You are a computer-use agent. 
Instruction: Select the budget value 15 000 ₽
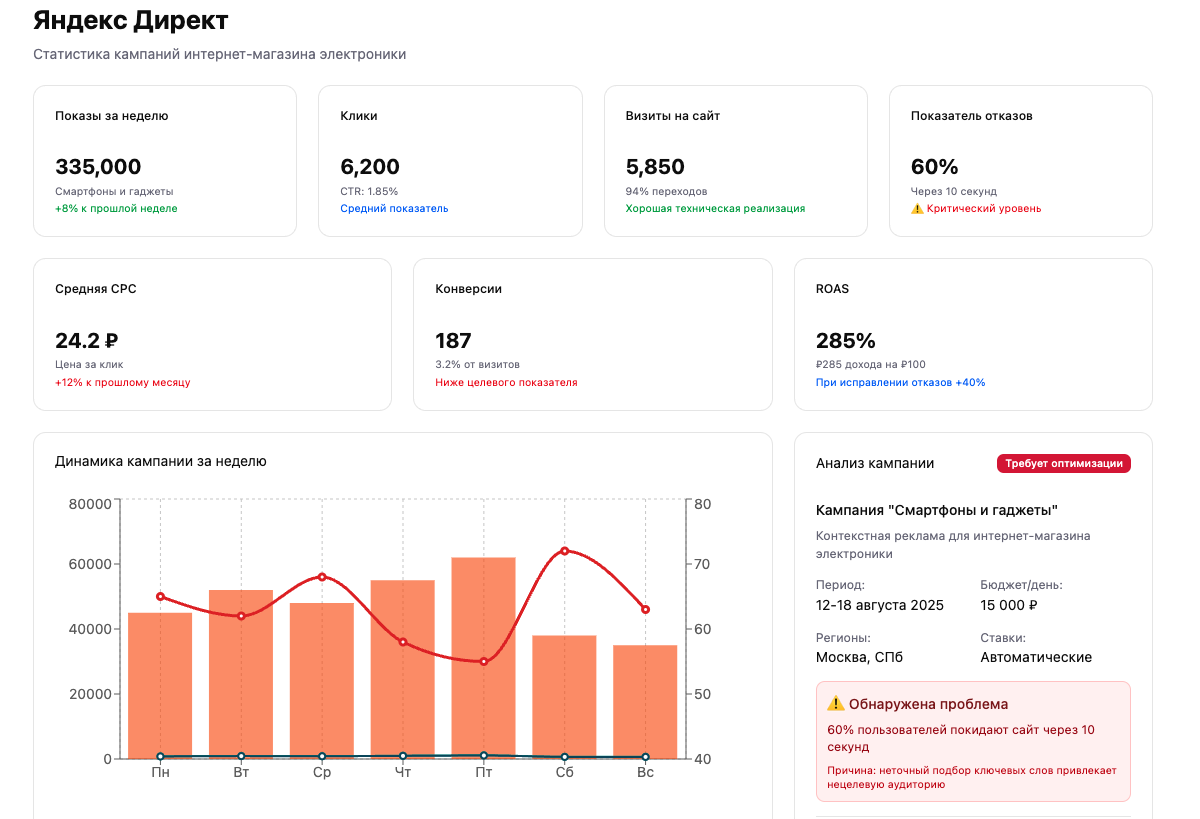(x=1009, y=605)
